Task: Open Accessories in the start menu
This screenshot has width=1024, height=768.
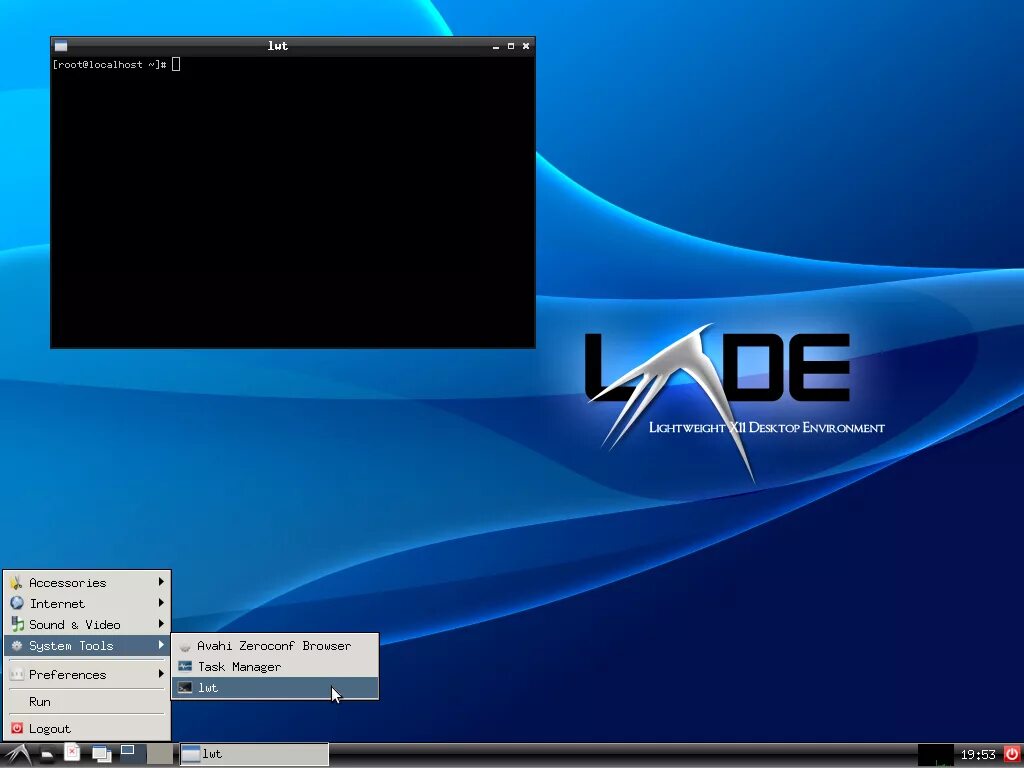Action: 87,582
